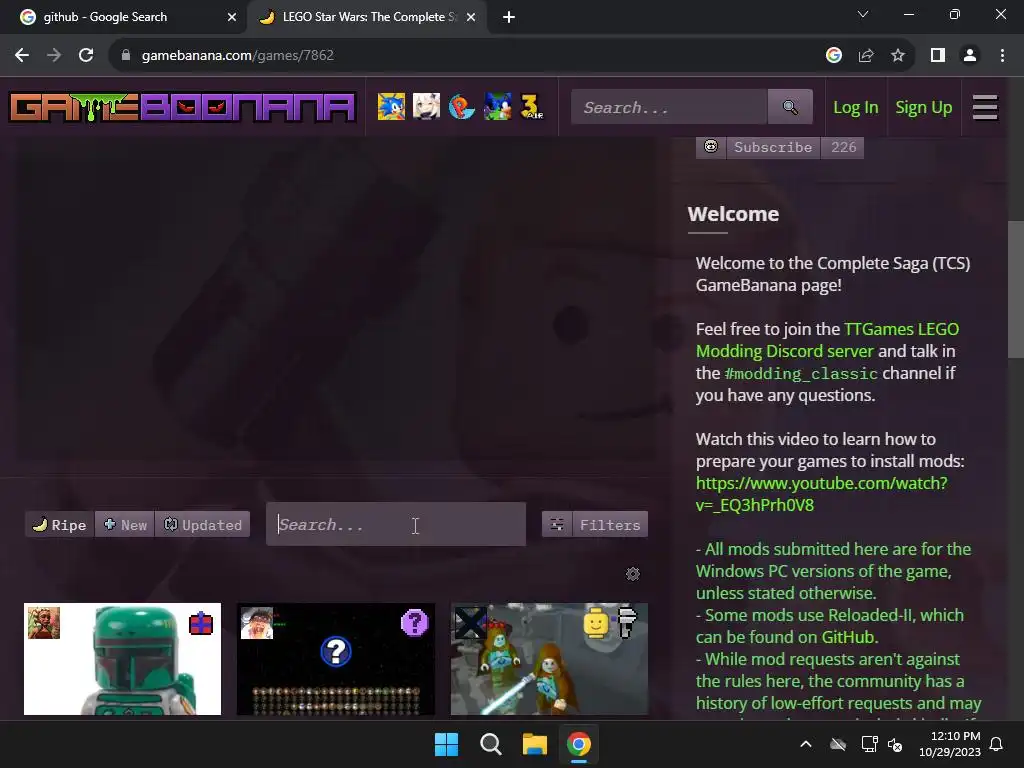Click the GameBanana logo
This screenshot has height=768, width=1024.
tap(182, 107)
